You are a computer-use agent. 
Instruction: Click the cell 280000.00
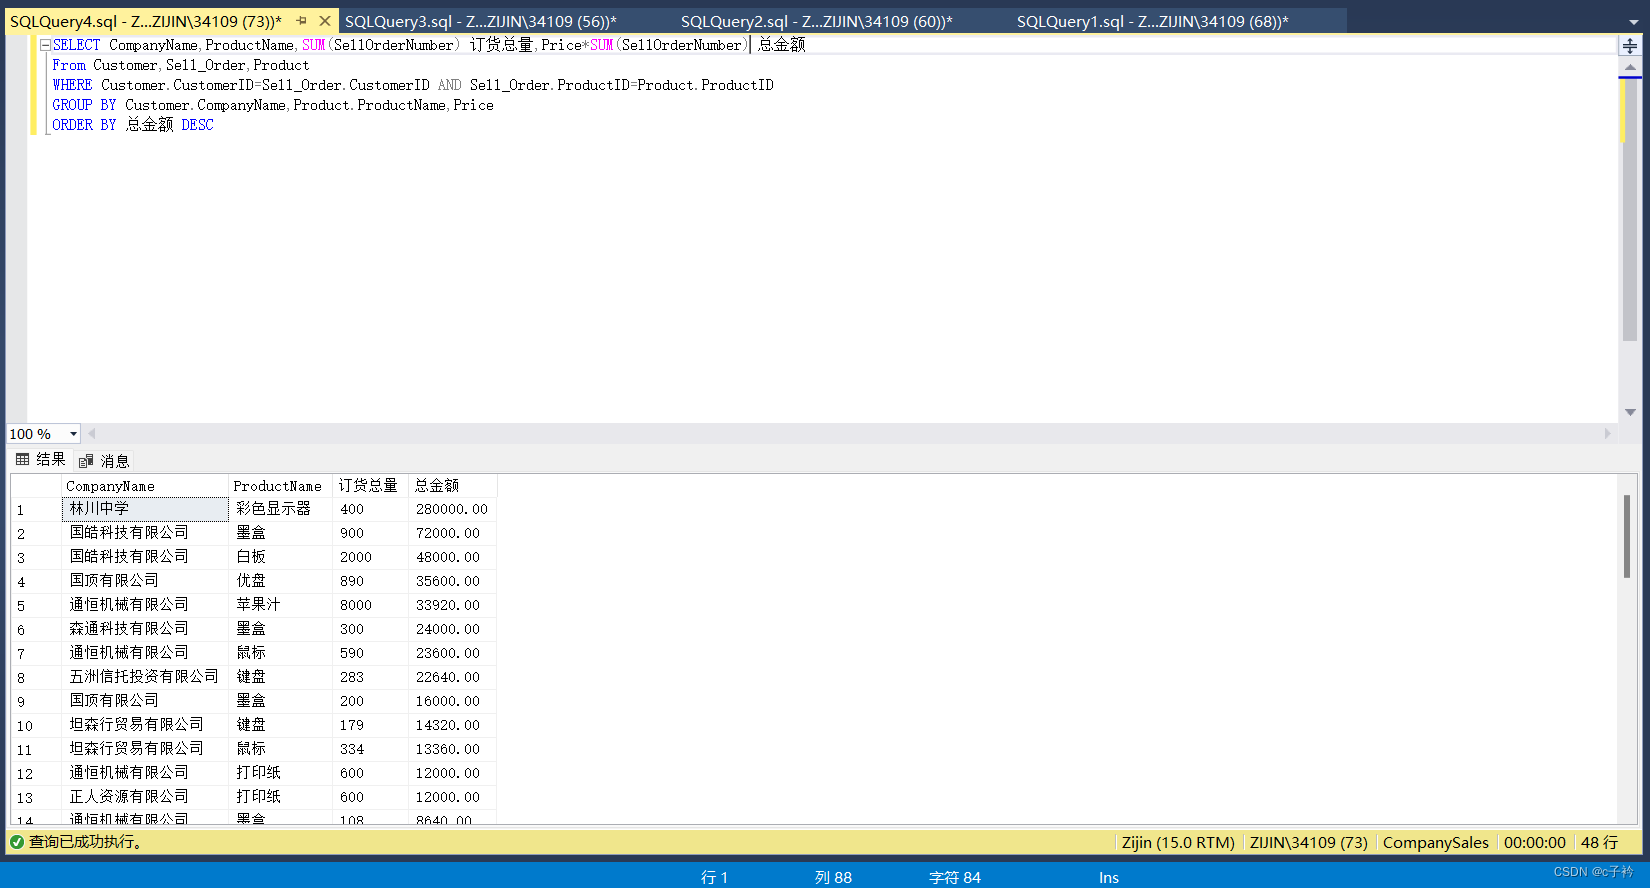(453, 509)
